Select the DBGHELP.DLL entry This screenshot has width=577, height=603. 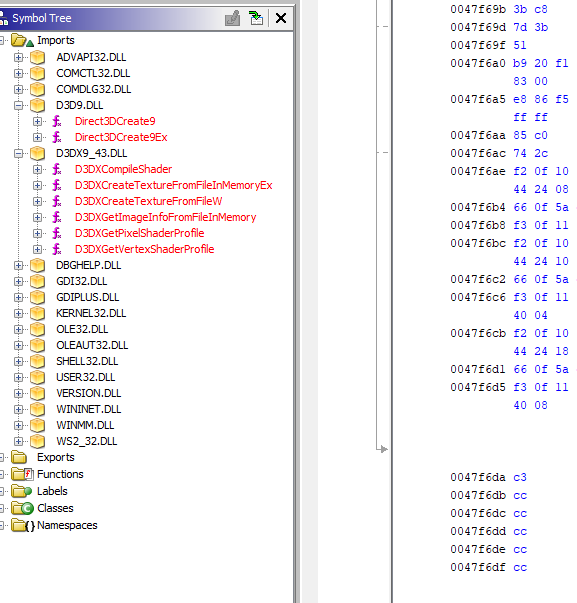pyautogui.click(x=88, y=265)
